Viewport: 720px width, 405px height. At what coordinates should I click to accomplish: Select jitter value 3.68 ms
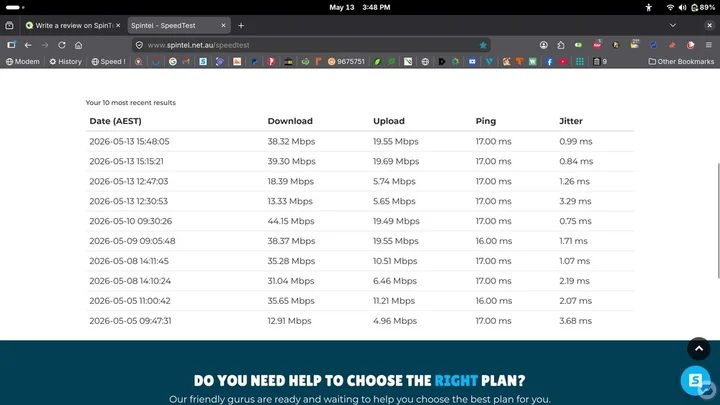(575, 321)
